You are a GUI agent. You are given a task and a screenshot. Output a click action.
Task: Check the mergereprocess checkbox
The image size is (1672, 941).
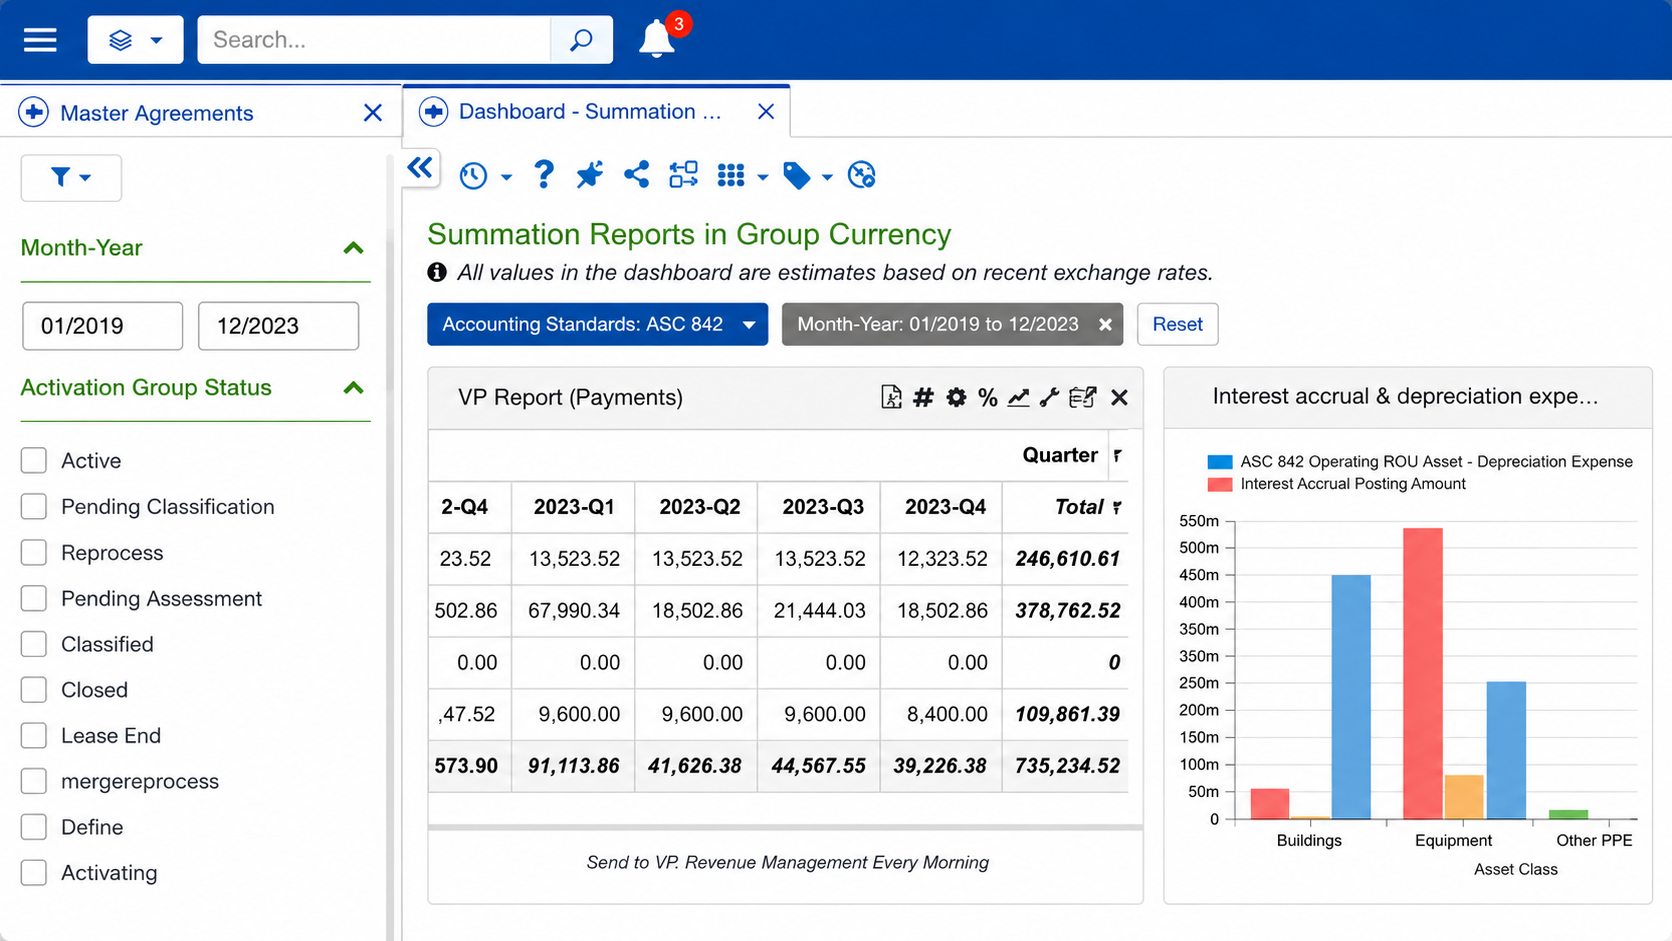(34, 782)
